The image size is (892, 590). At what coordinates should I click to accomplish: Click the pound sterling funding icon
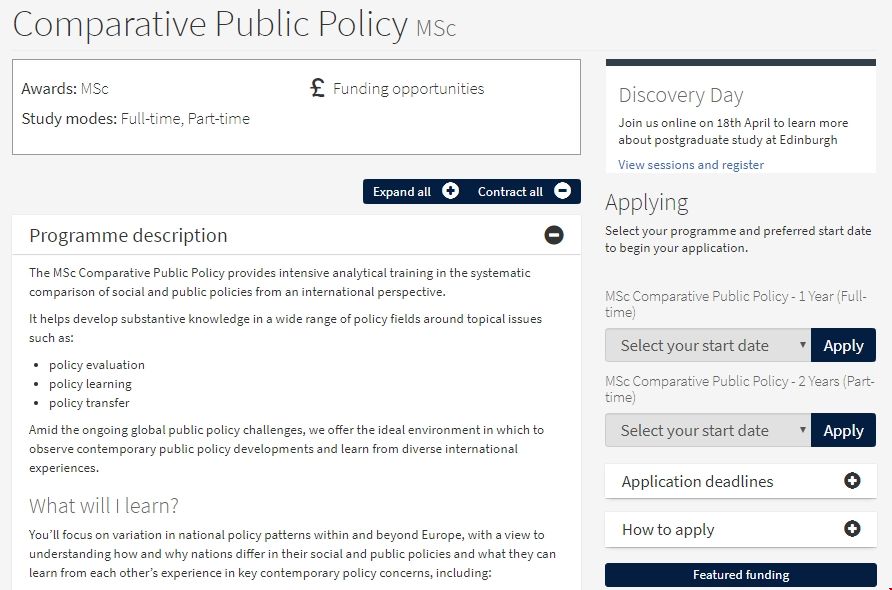pyautogui.click(x=318, y=88)
